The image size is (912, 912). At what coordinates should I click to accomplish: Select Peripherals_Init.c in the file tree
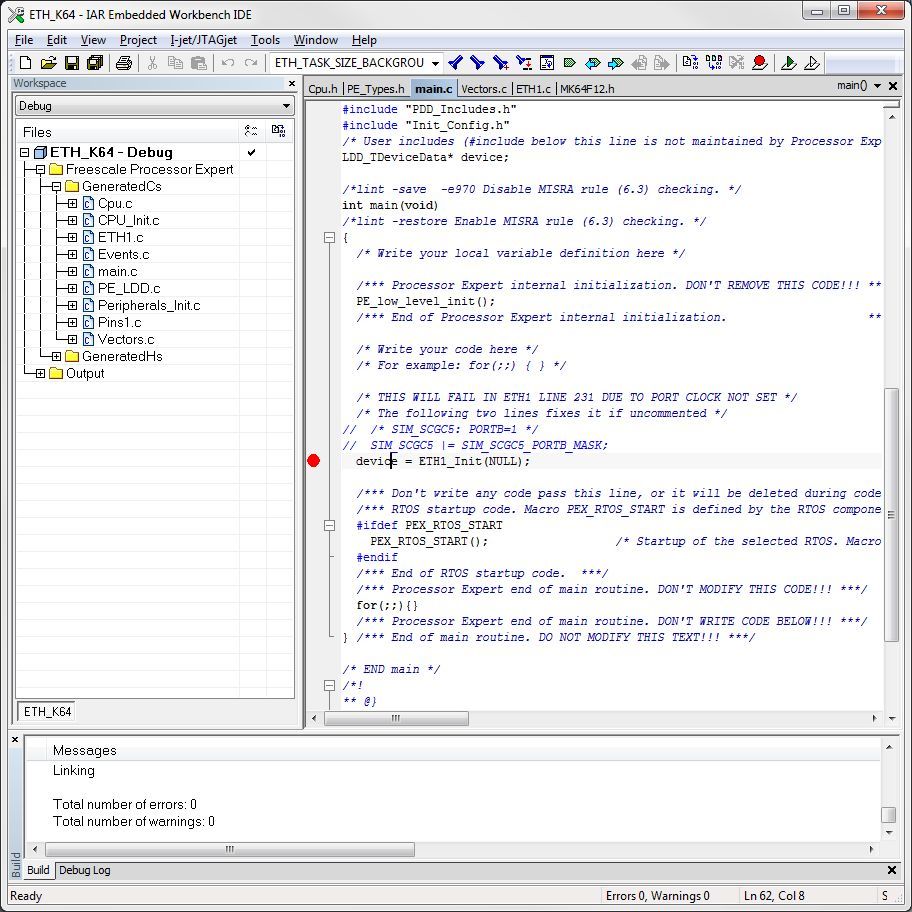point(149,305)
